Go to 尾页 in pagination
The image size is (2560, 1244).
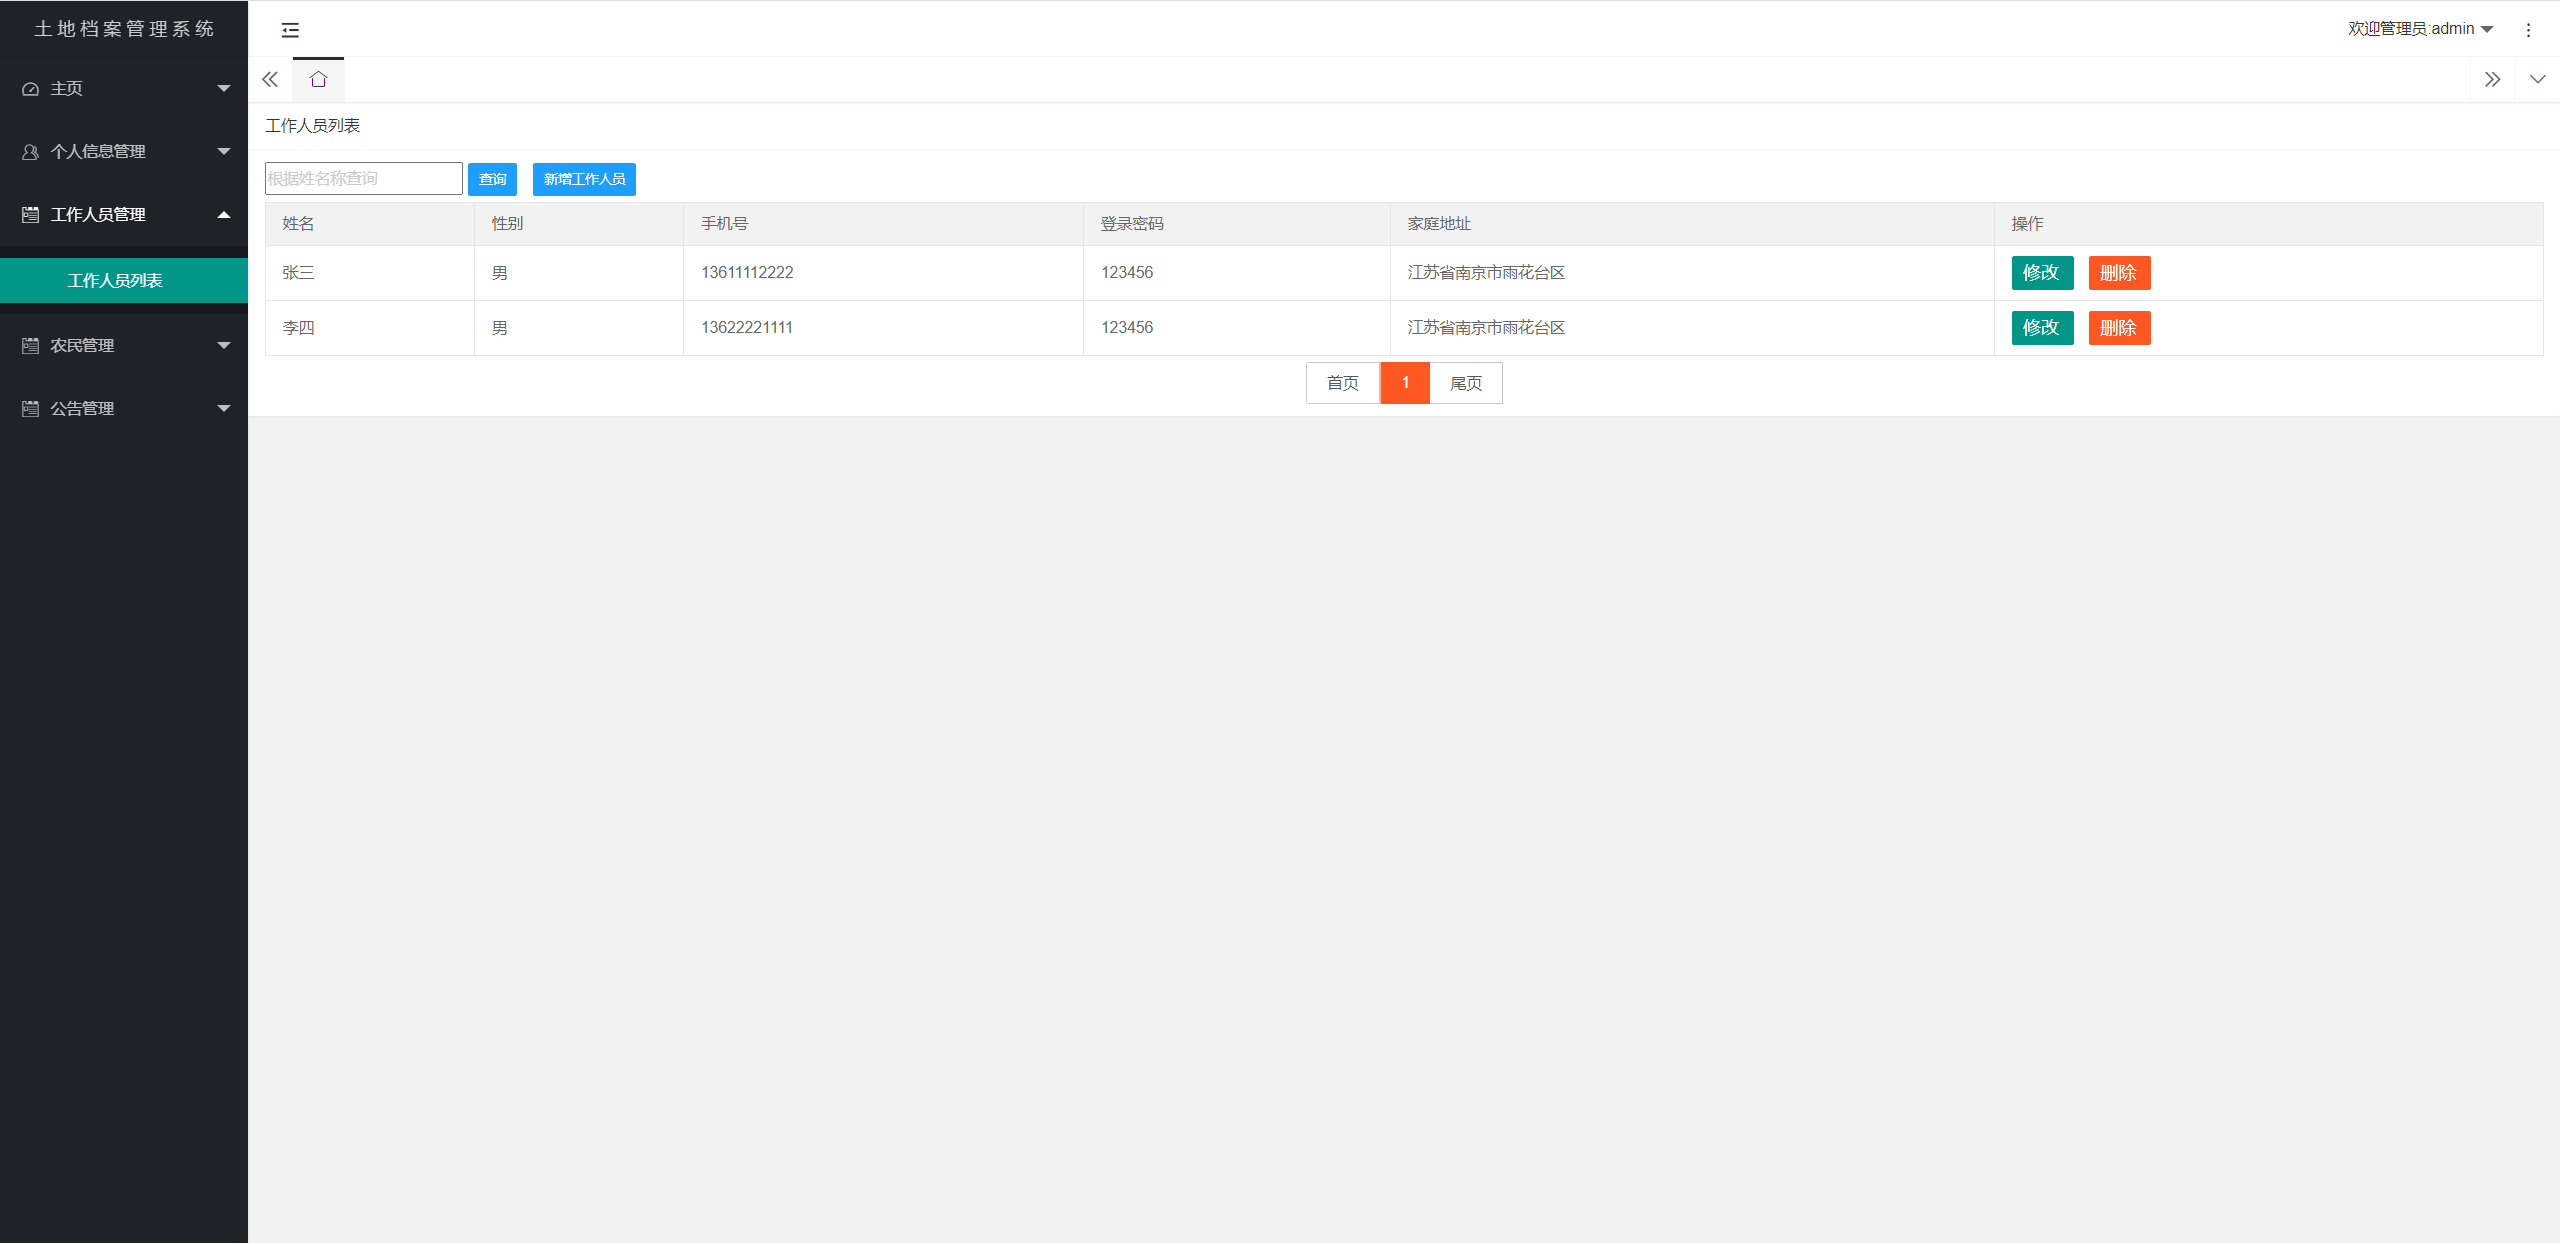tap(1465, 384)
